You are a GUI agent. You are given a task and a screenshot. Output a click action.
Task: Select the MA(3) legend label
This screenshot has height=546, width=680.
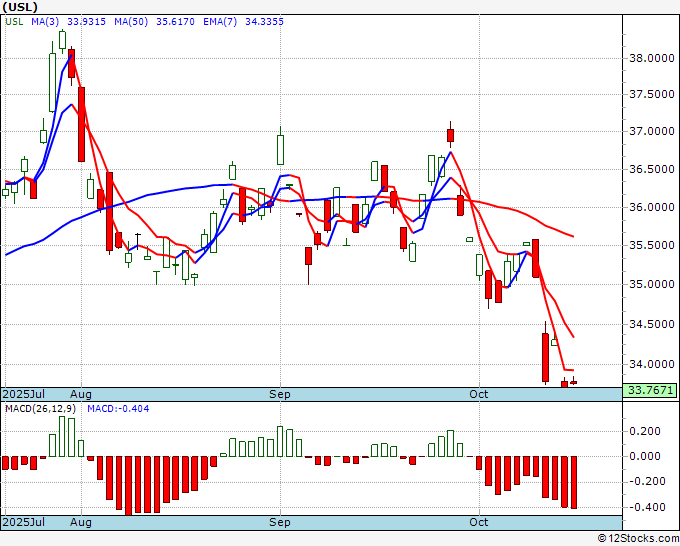tap(45, 21)
